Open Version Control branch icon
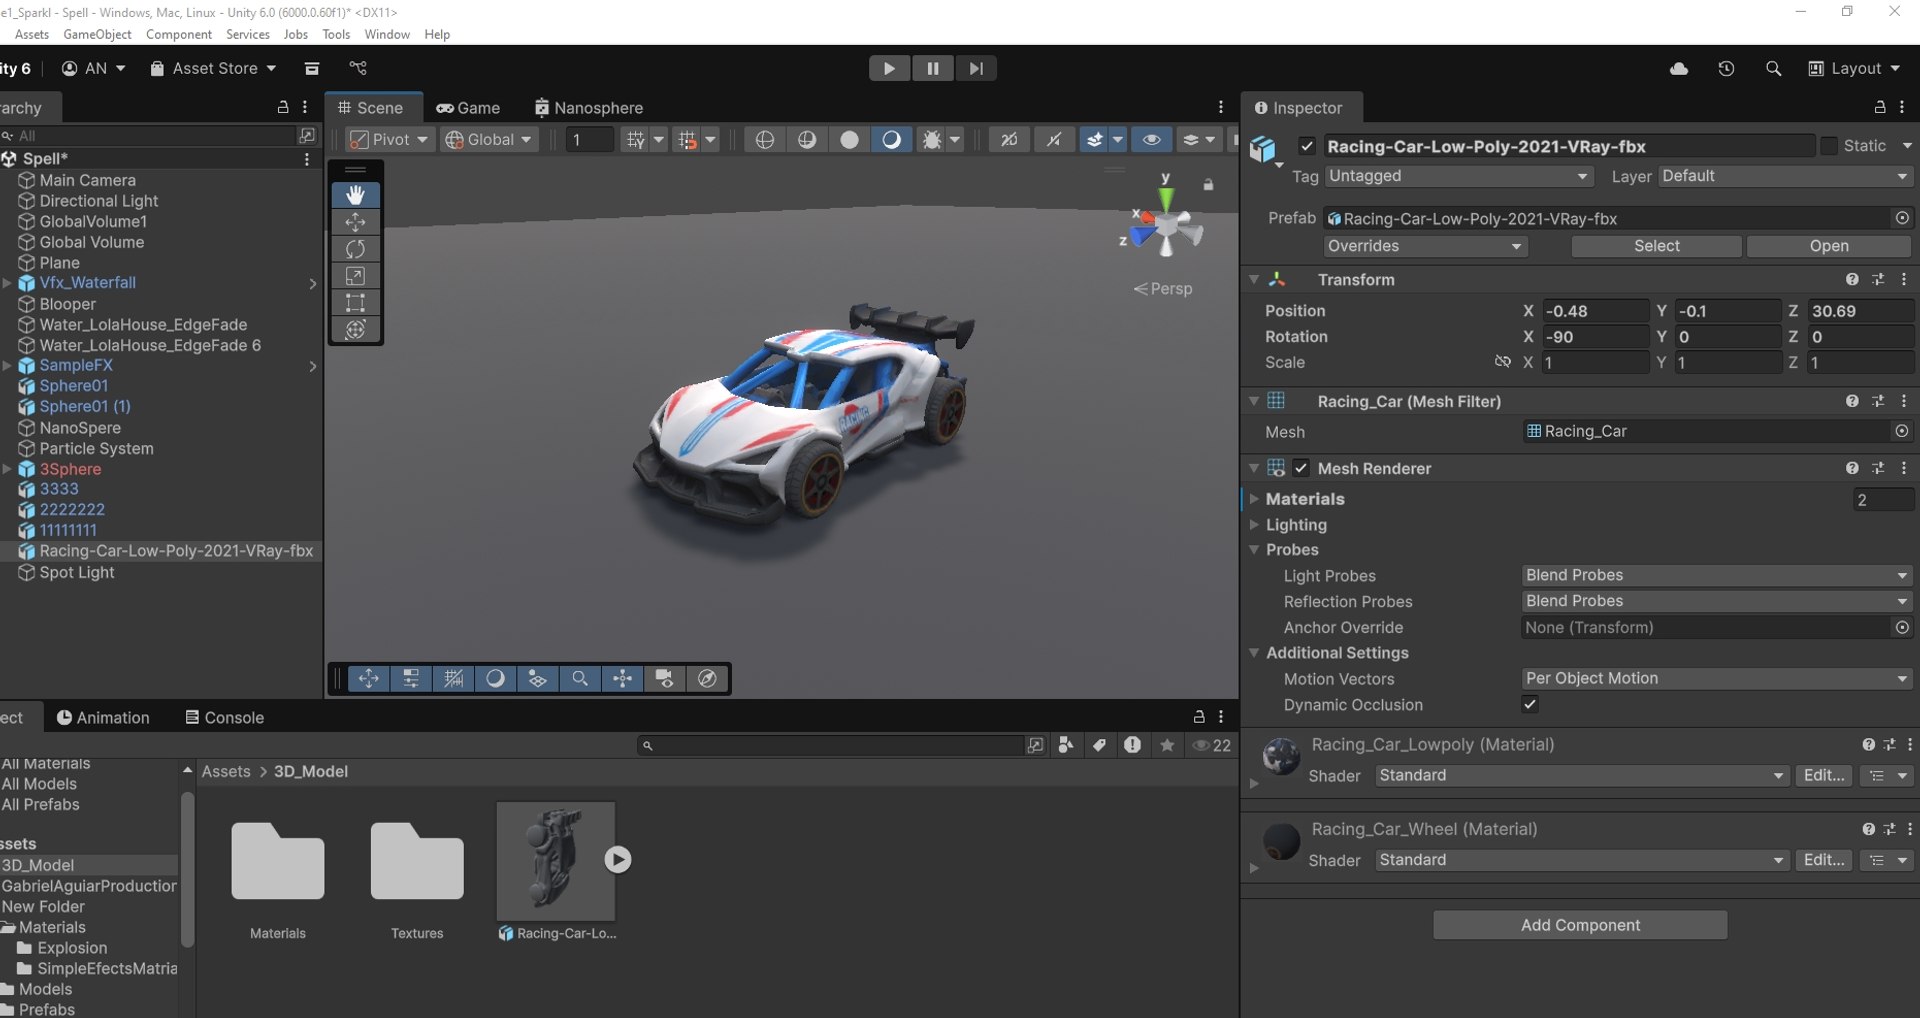The width and height of the screenshot is (1920, 1018). (x=358, y=68)
